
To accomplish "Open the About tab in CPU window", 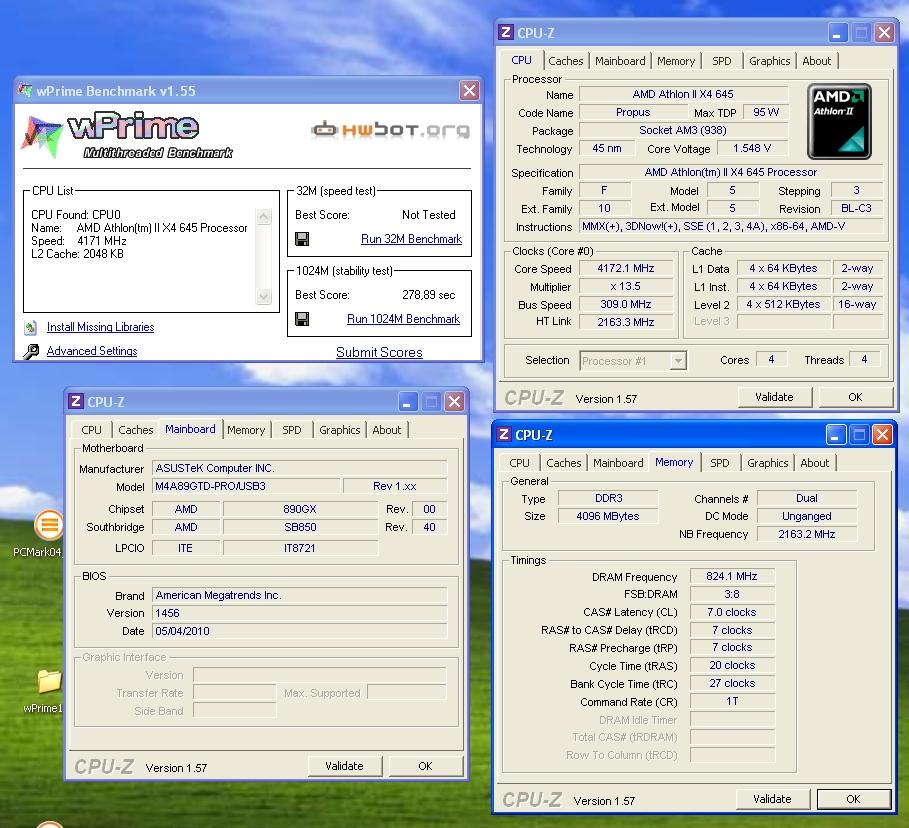I will pos(816,61).
